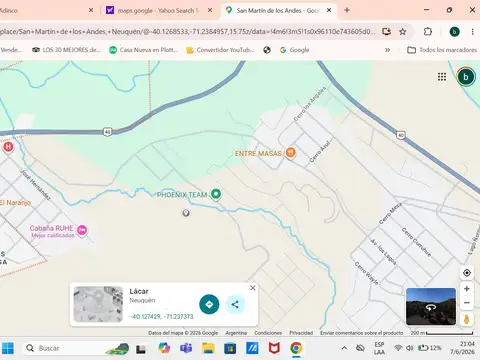This screenshot has width=480, height=360.
Task: Open Wi-Fi network settings in tray
Action: coord(398,348)
